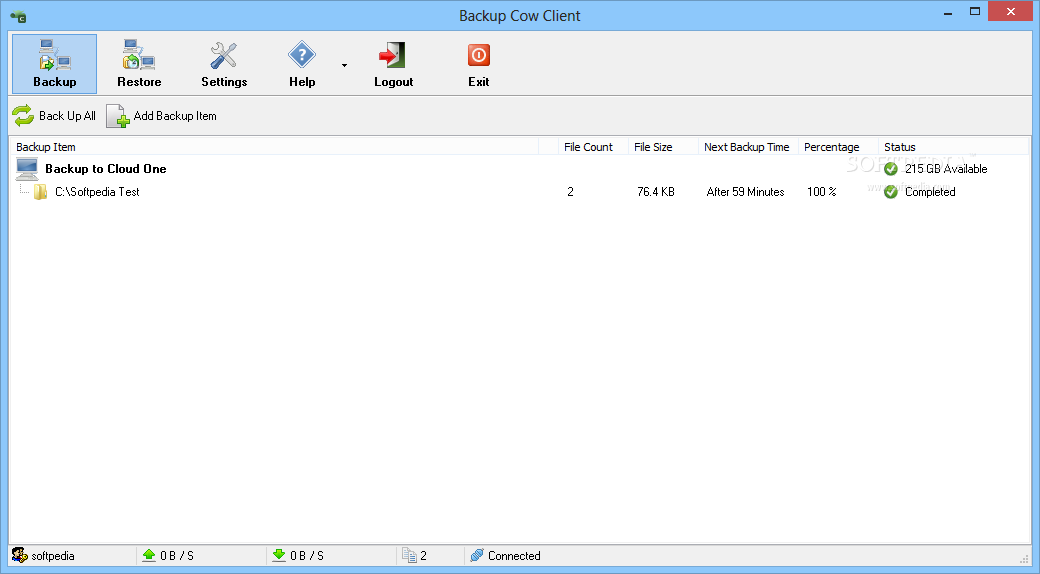The width and height of the screenshot is (1040, 574).
Task: Click the green download speed arrow icon
Action: pos(279,555)
